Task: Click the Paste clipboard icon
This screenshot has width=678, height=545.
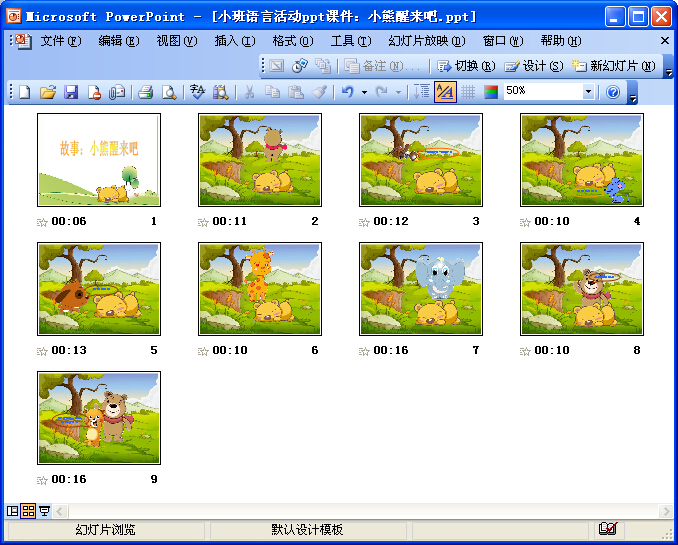Action: [x=296, y=92]
